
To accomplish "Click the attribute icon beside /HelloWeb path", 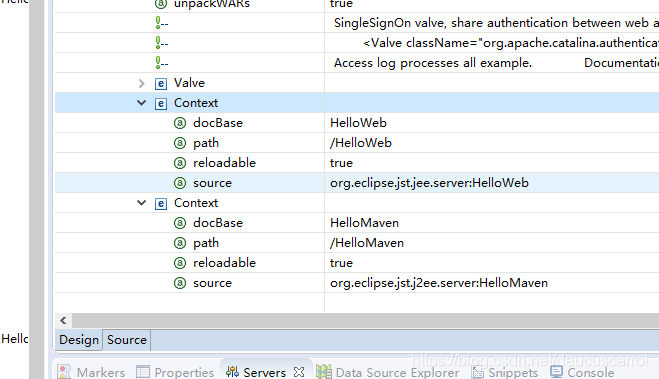I will click(x=180, y=143).
